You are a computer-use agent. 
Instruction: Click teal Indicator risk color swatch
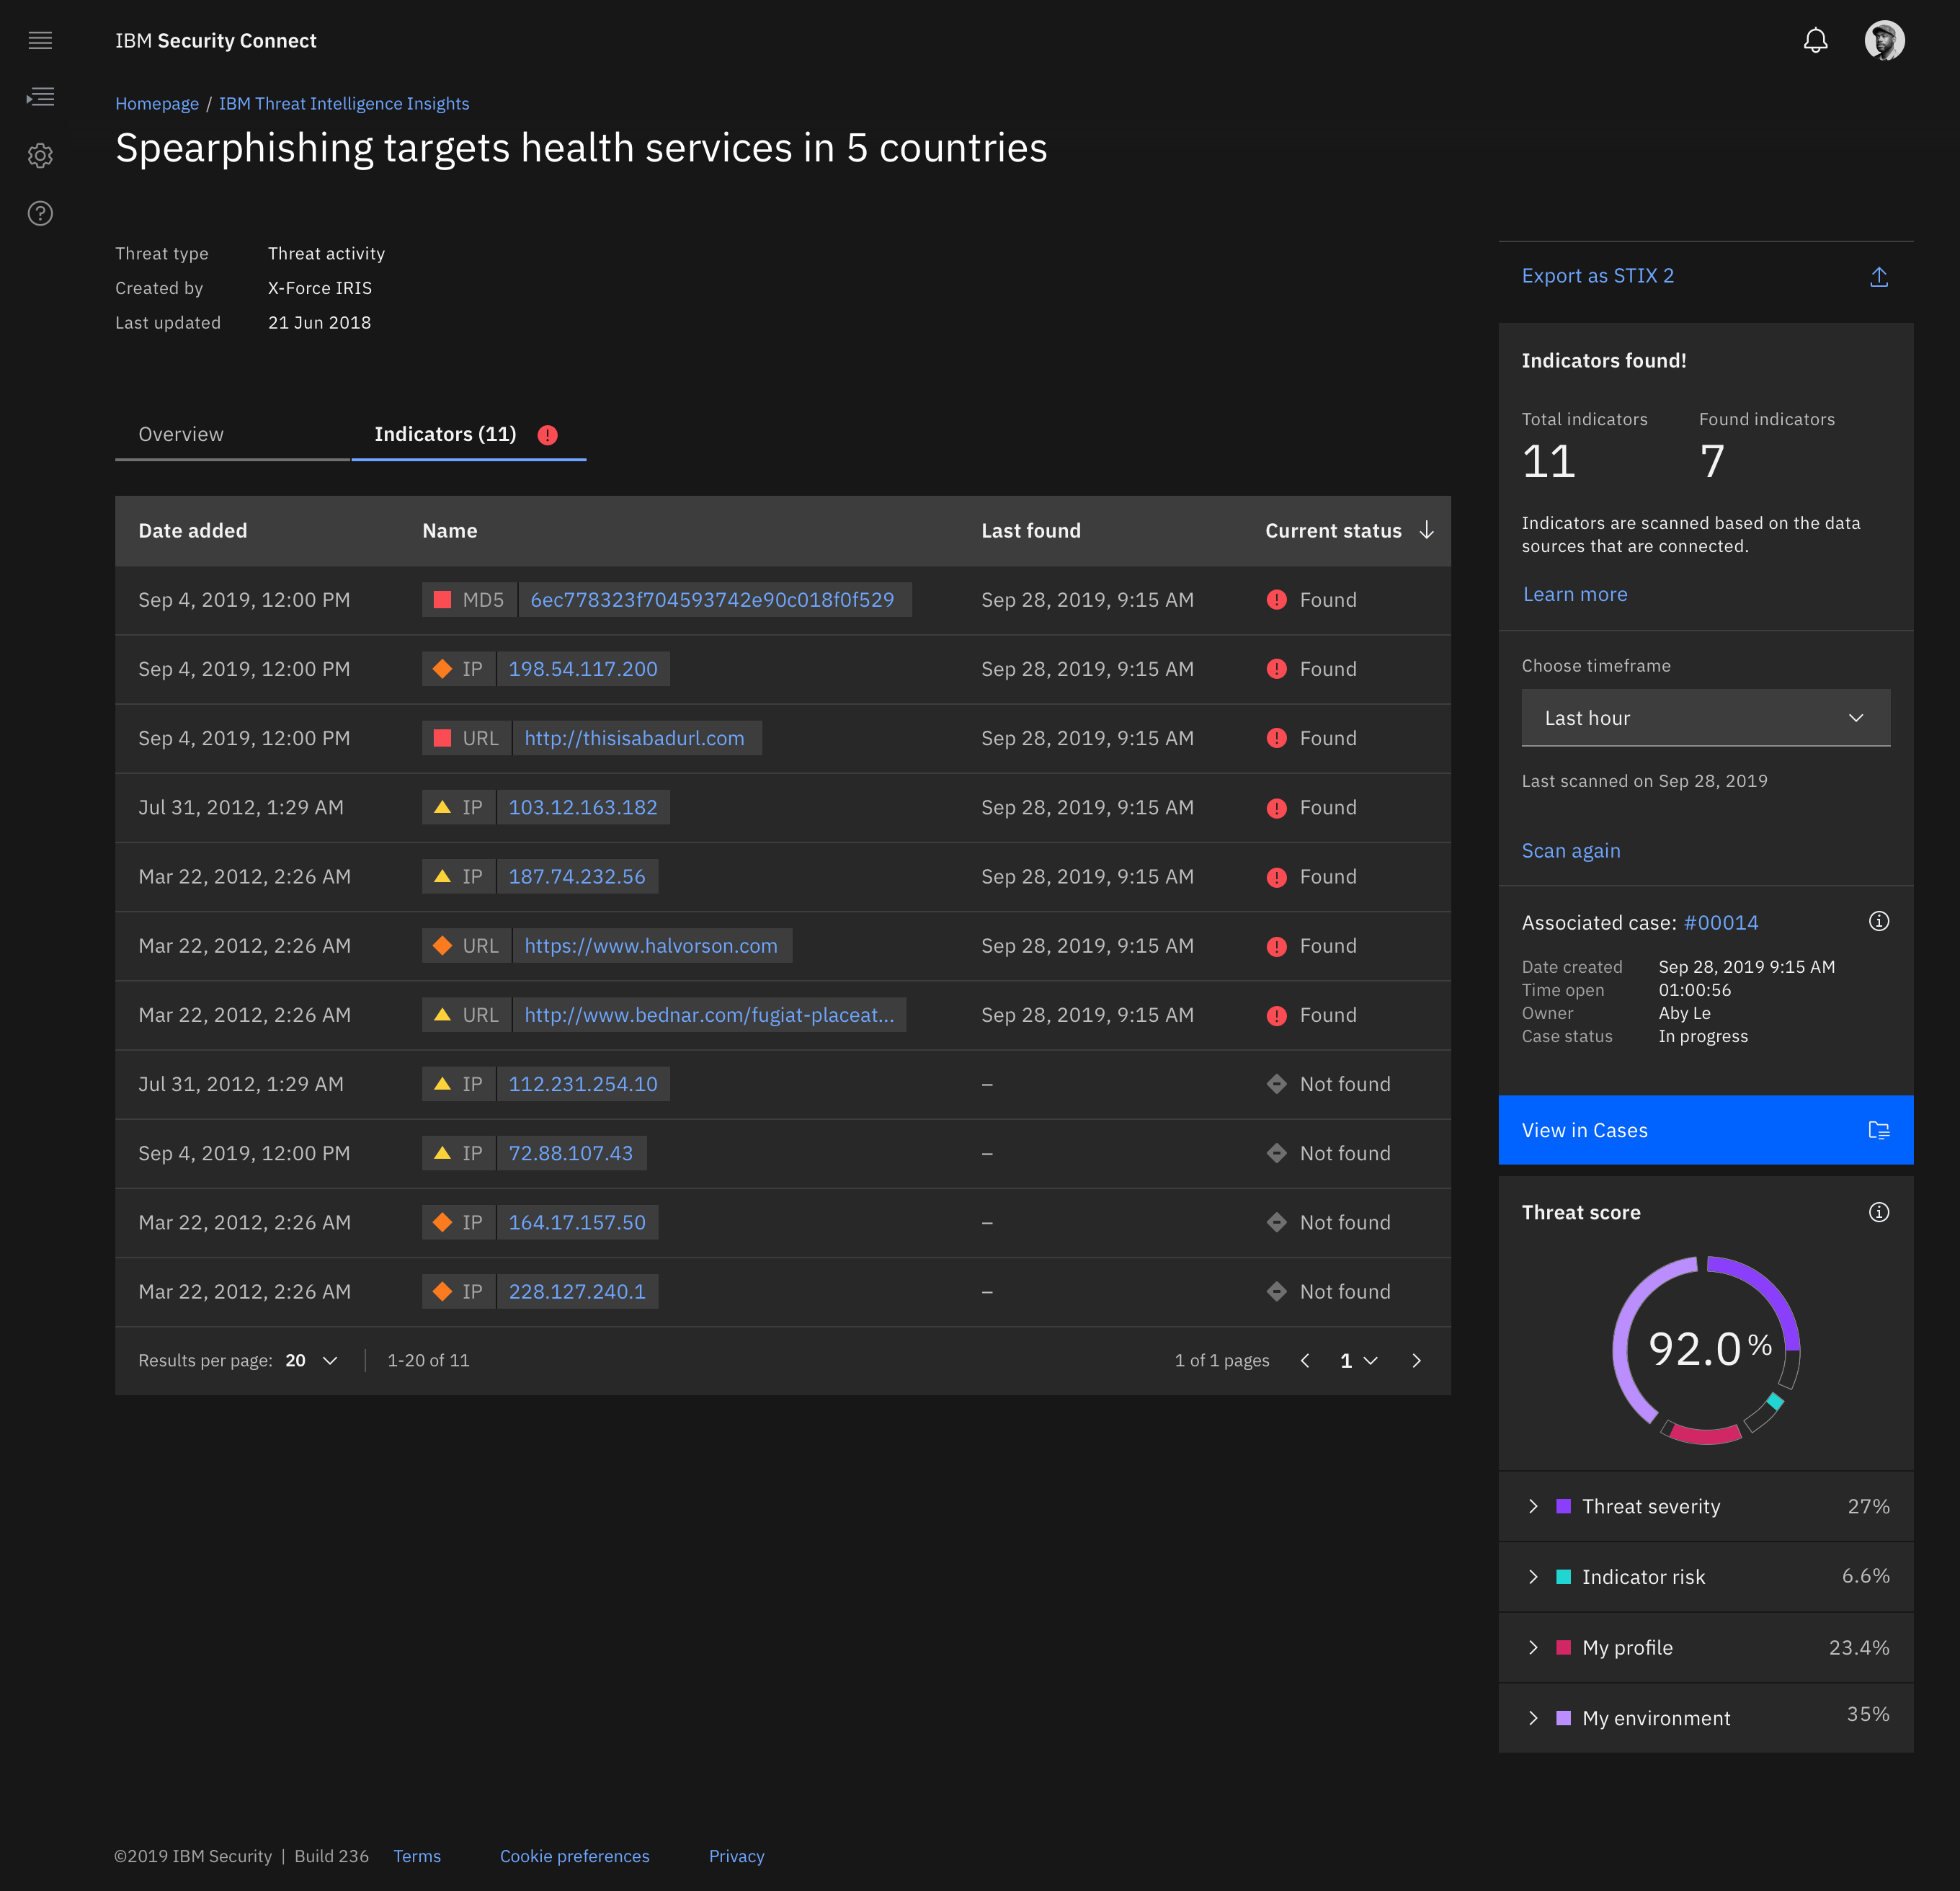point(1563,1577)
